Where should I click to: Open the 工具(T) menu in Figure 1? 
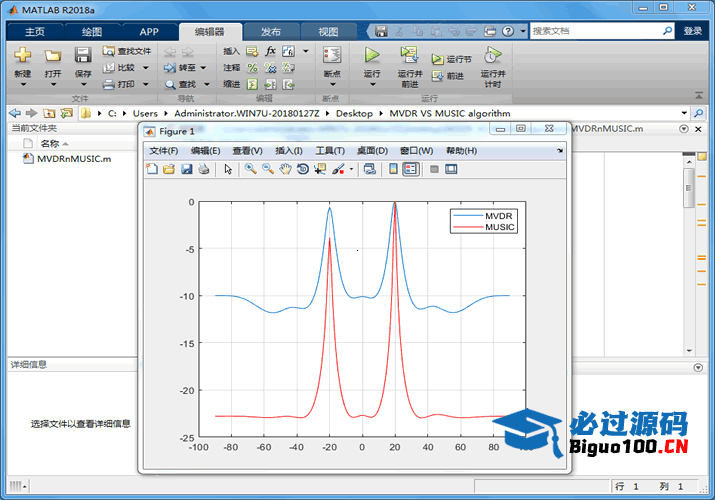pyautogui.click(x=330, y=151)
